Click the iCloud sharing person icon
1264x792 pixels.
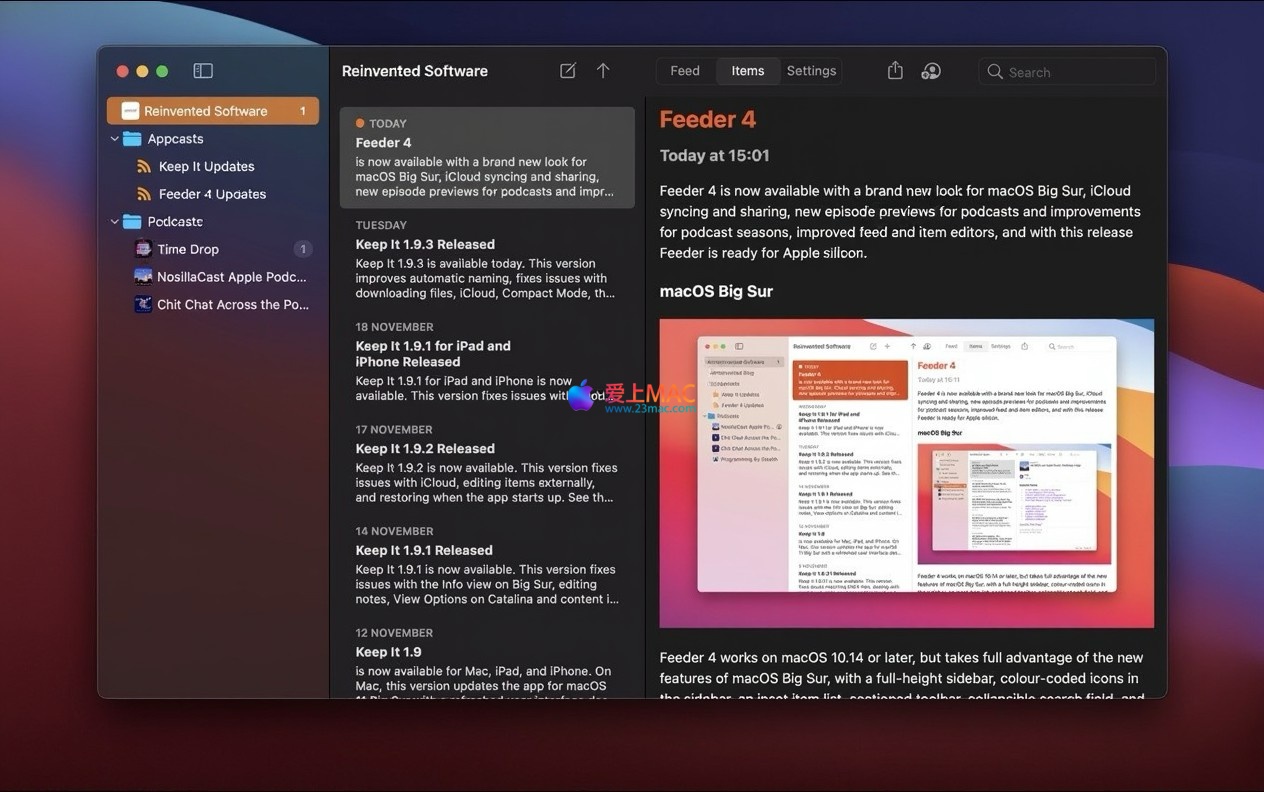[x=931, y=71]
